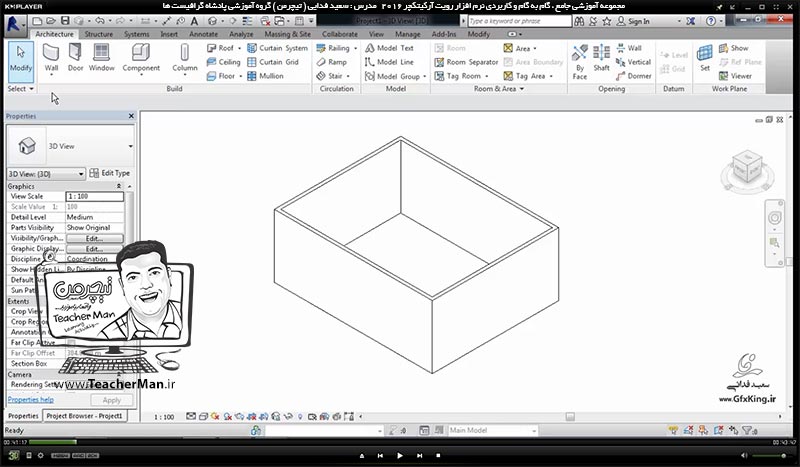
Task: Click the Model Text tool
Action: (389, 48)
